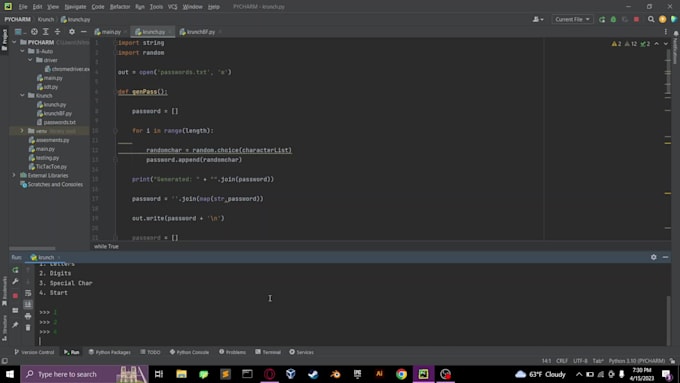The width and height of the screenshot is (680, 383).
Task: Click the restore layout icon in Run panel
Action: tap(15, 311)
